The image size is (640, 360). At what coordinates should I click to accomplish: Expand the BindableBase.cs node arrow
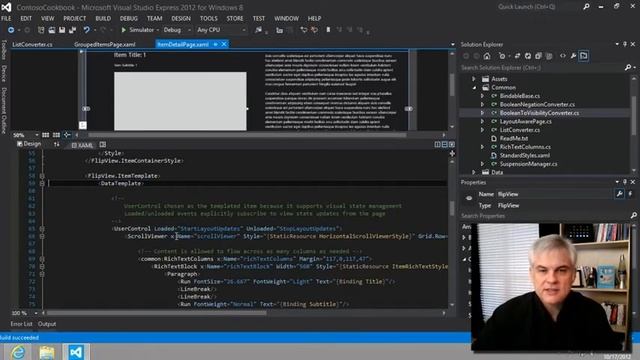(x=482, y=96)
